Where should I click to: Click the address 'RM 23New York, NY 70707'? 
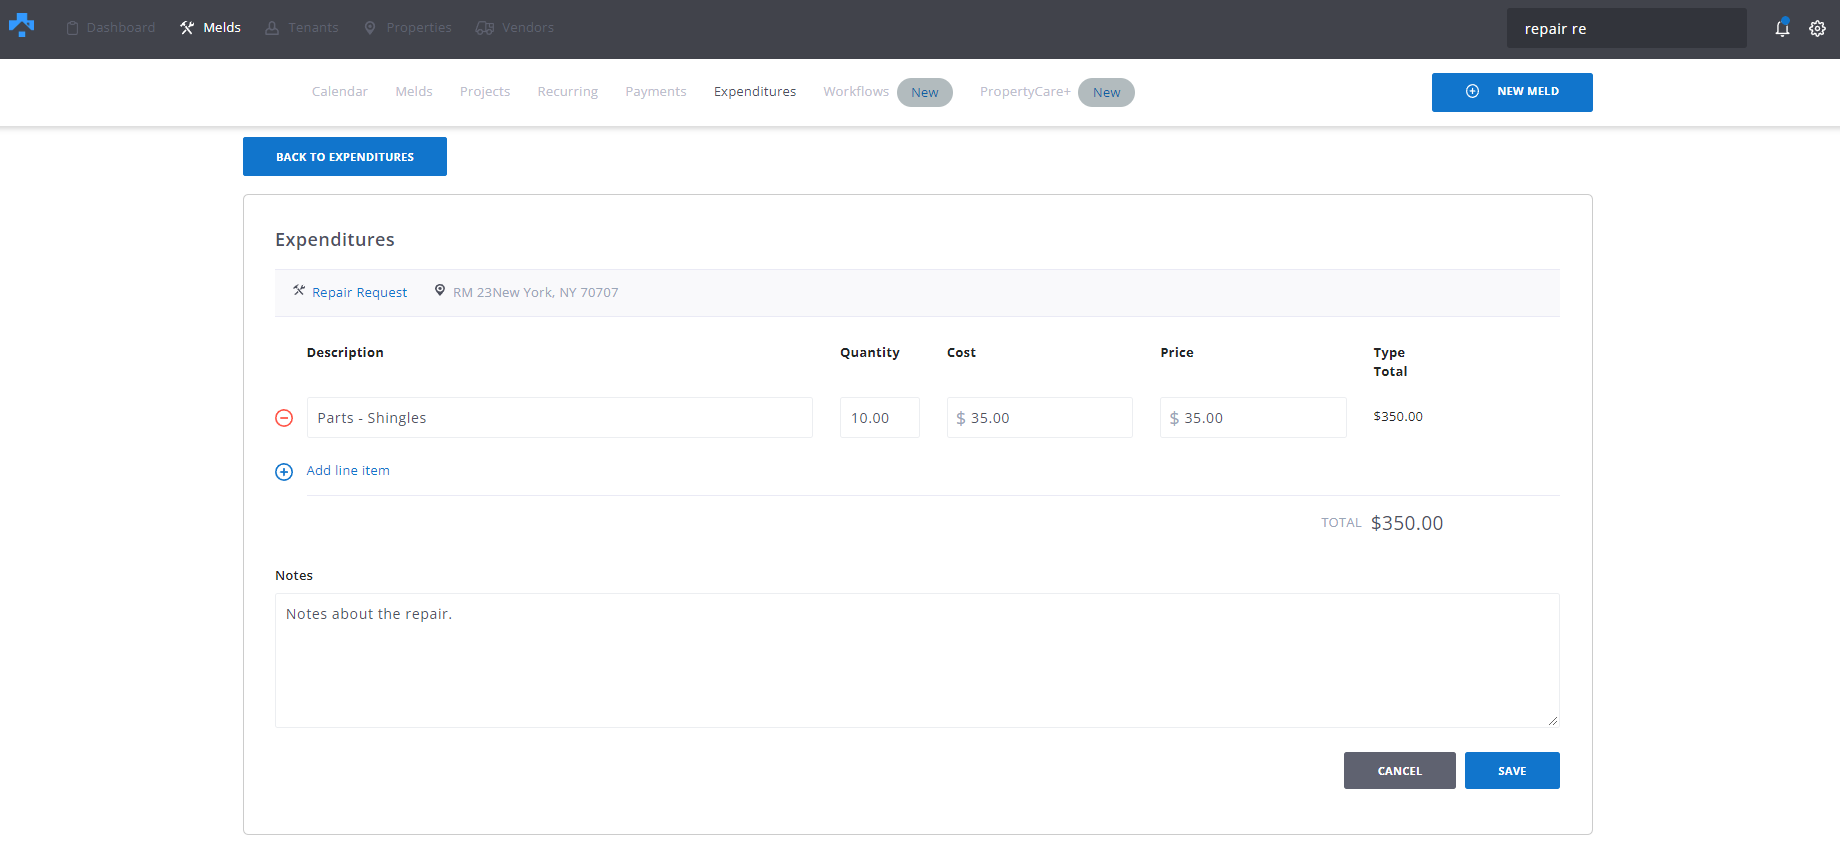pyautogui.click(x=536, y=292)
